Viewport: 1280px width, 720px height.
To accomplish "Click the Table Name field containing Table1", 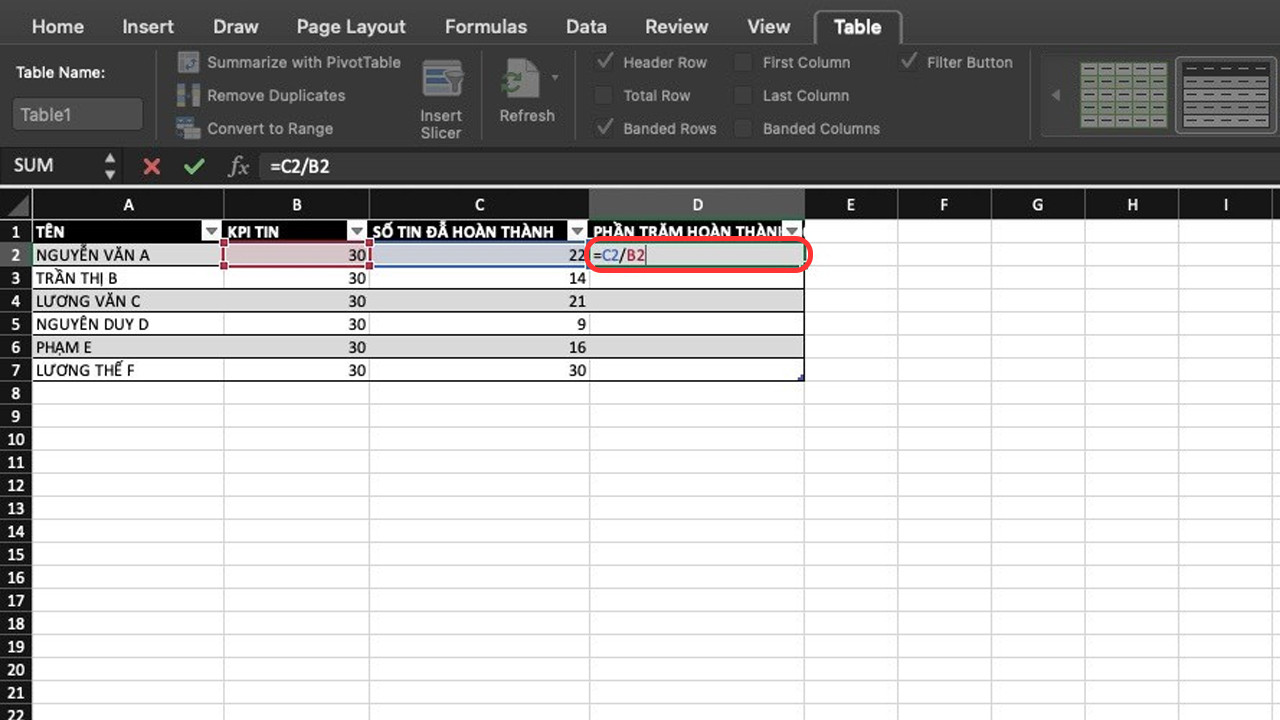I will coord(78,114).
